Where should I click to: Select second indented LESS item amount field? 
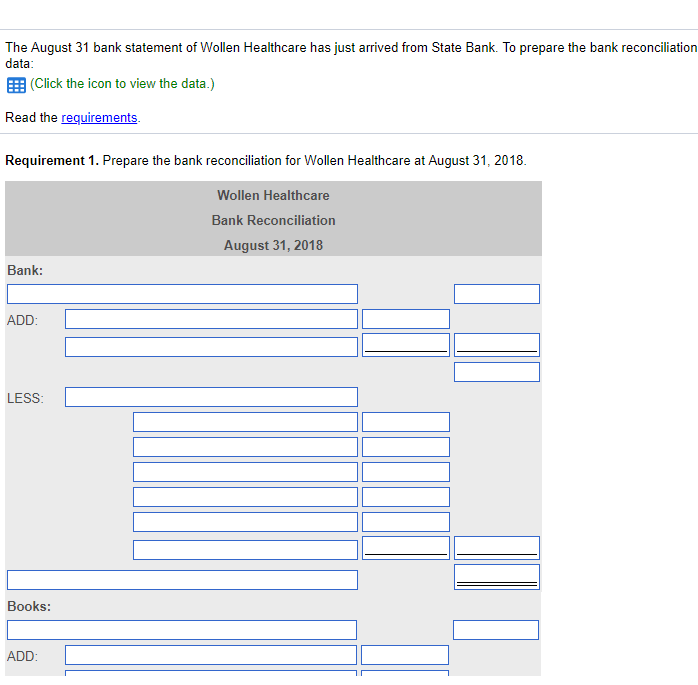tap(406, 447)
